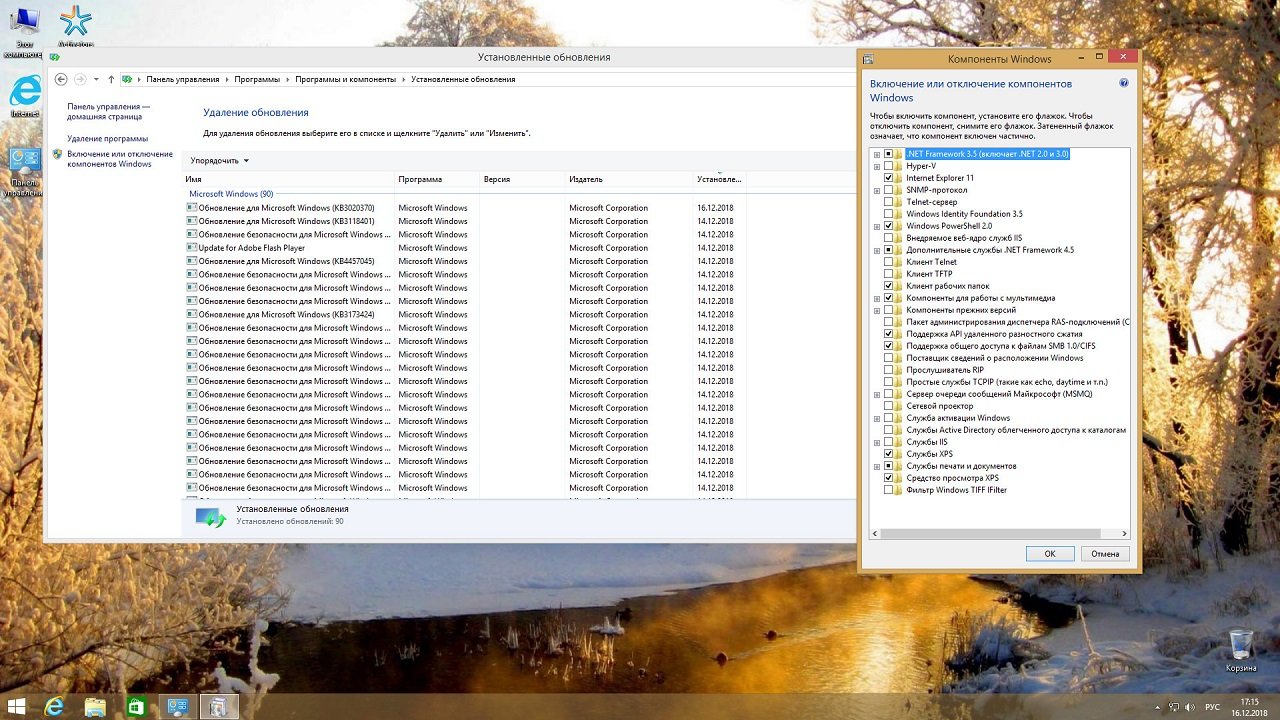The image size is (1280, 720).
Task: Click the icon of Update for Adobe Flash Player
Action: (x=192, y=248)
